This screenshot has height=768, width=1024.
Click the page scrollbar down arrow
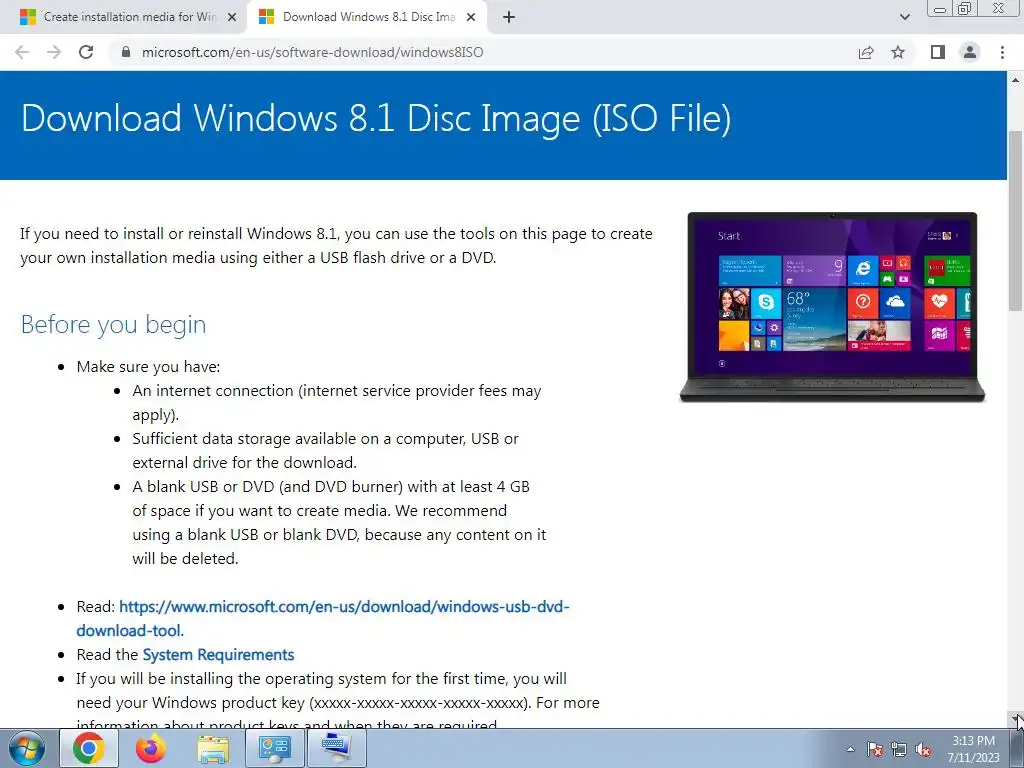1016,719
